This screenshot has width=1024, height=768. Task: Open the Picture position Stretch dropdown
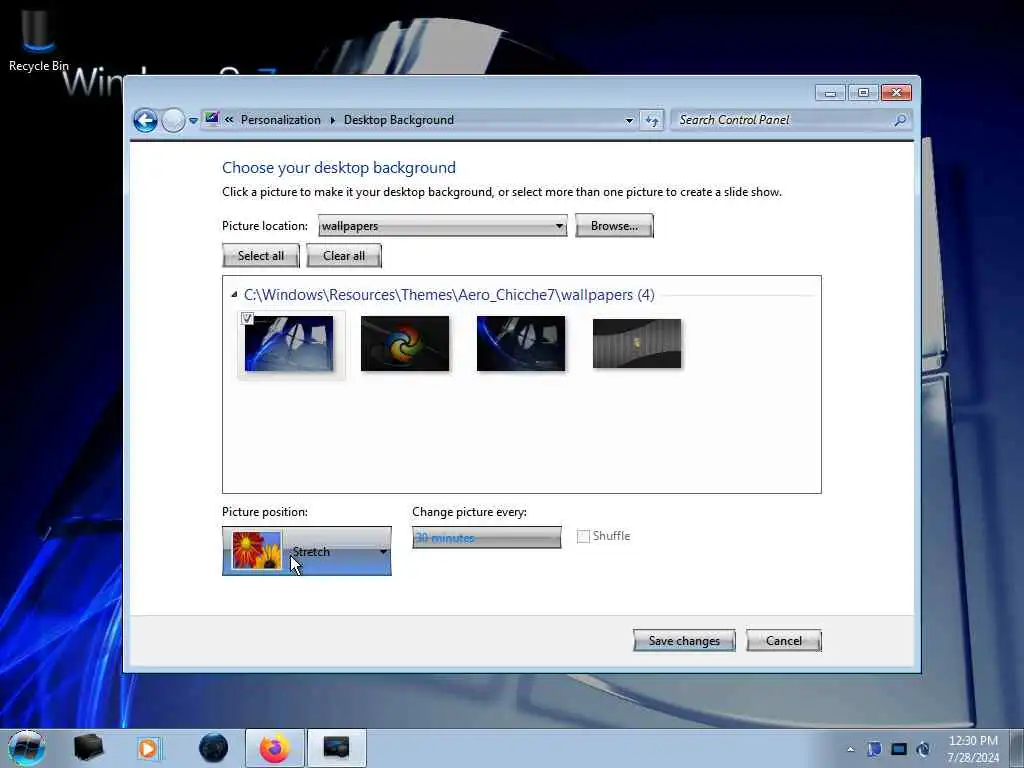pyautogui.click(x=307, y=551)
